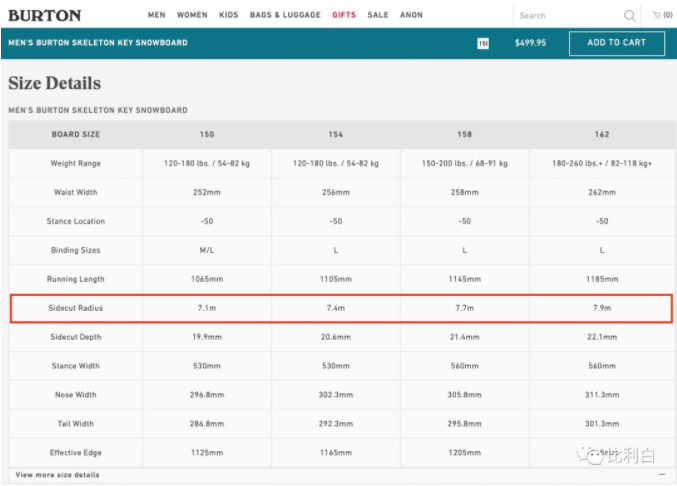
Task: Click the 7.7m sidecut radius cell
Action: 465,308
